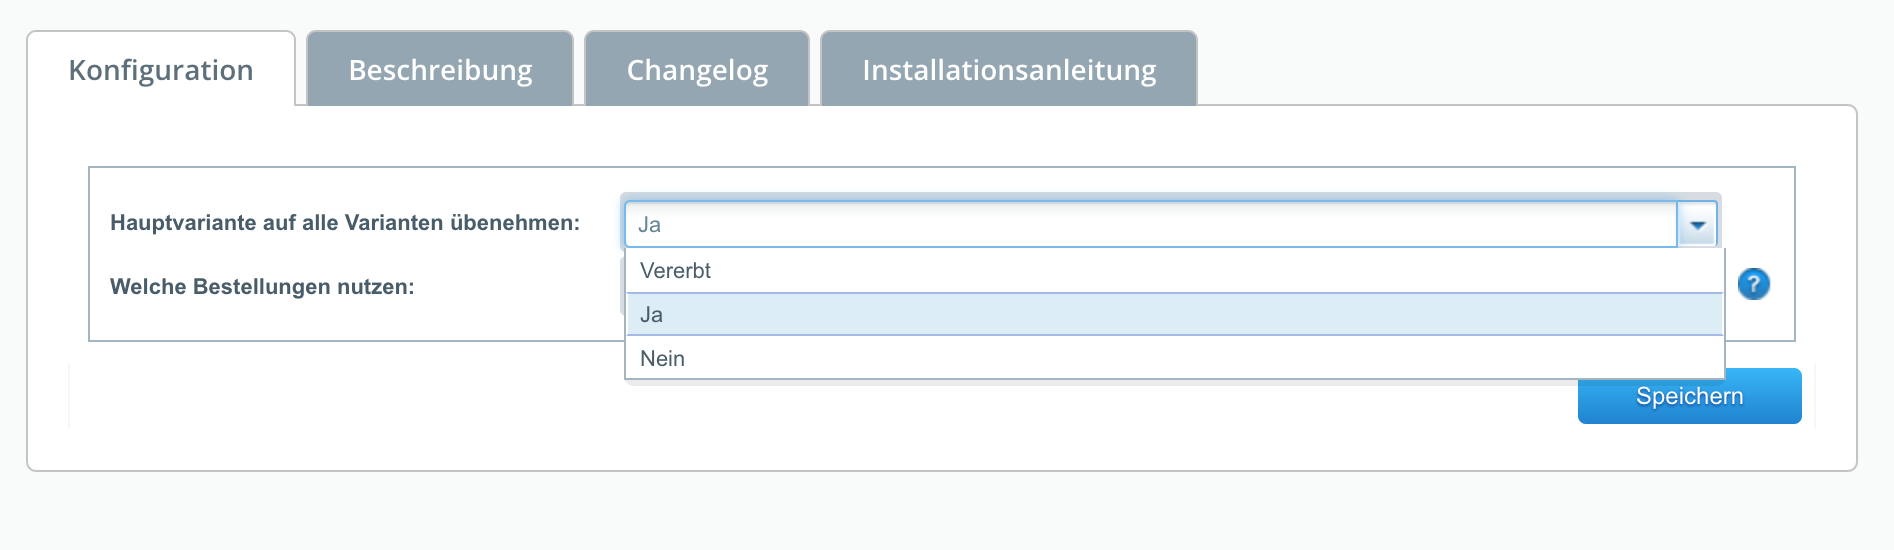Open the Changelog tab
Image resolution: width=1894 pixels, height=550 pixels.
tap(697, 70)
